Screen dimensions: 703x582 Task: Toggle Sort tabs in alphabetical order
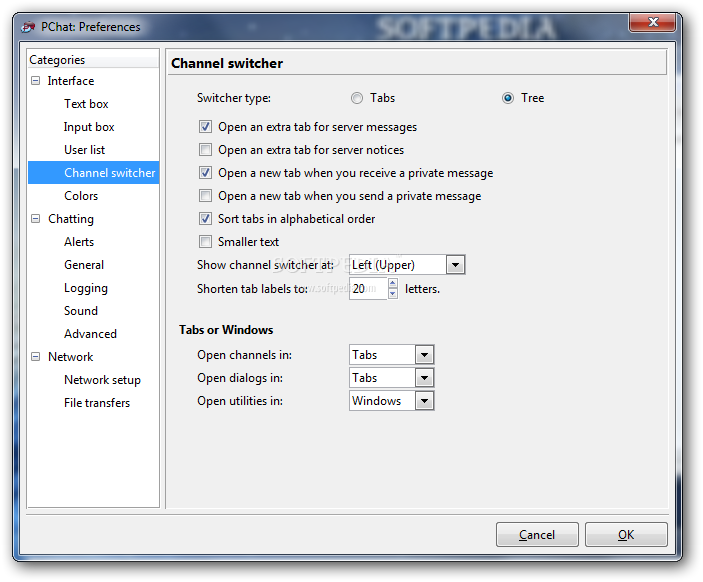pos(205,219)
